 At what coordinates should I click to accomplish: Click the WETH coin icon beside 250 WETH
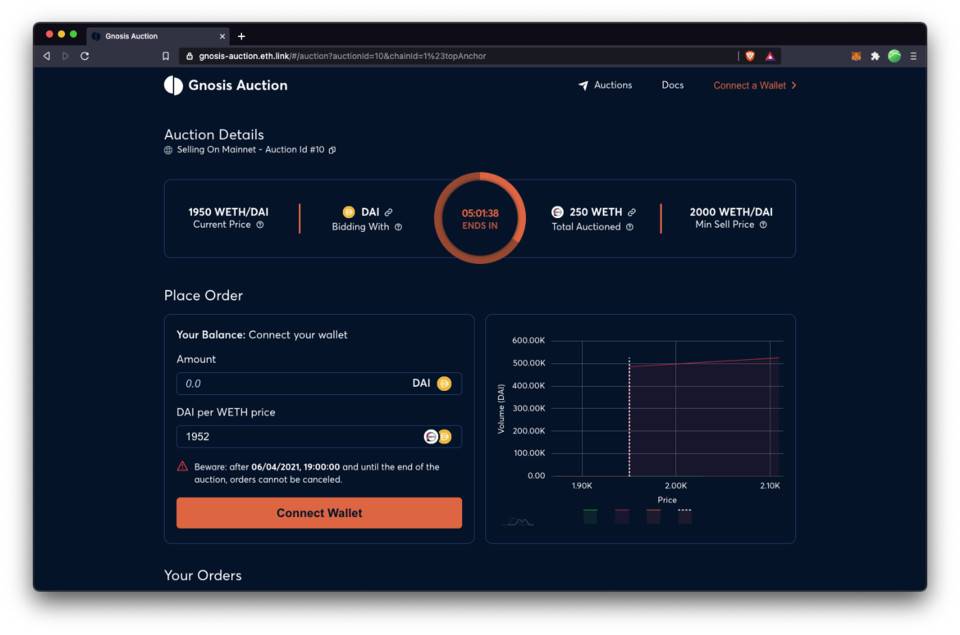tap(557, 212)
